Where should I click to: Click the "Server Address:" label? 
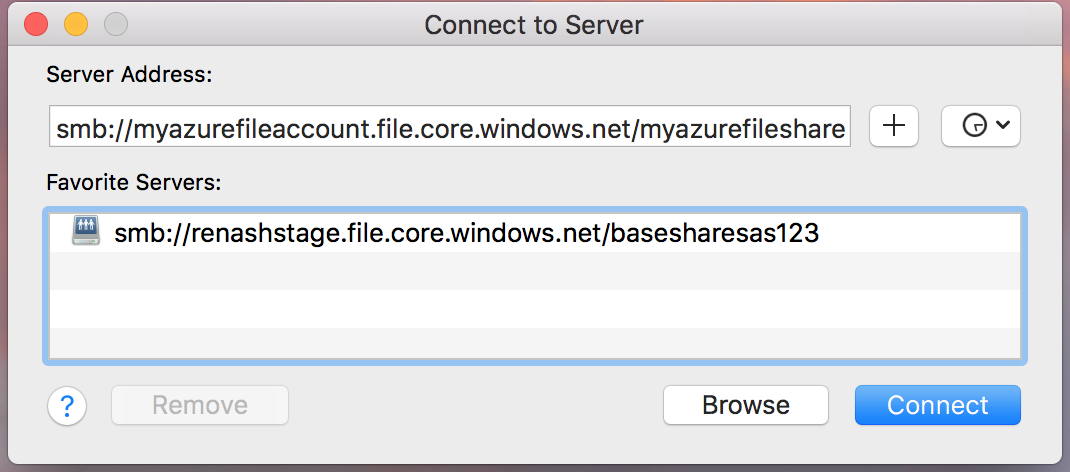point(130,74)
